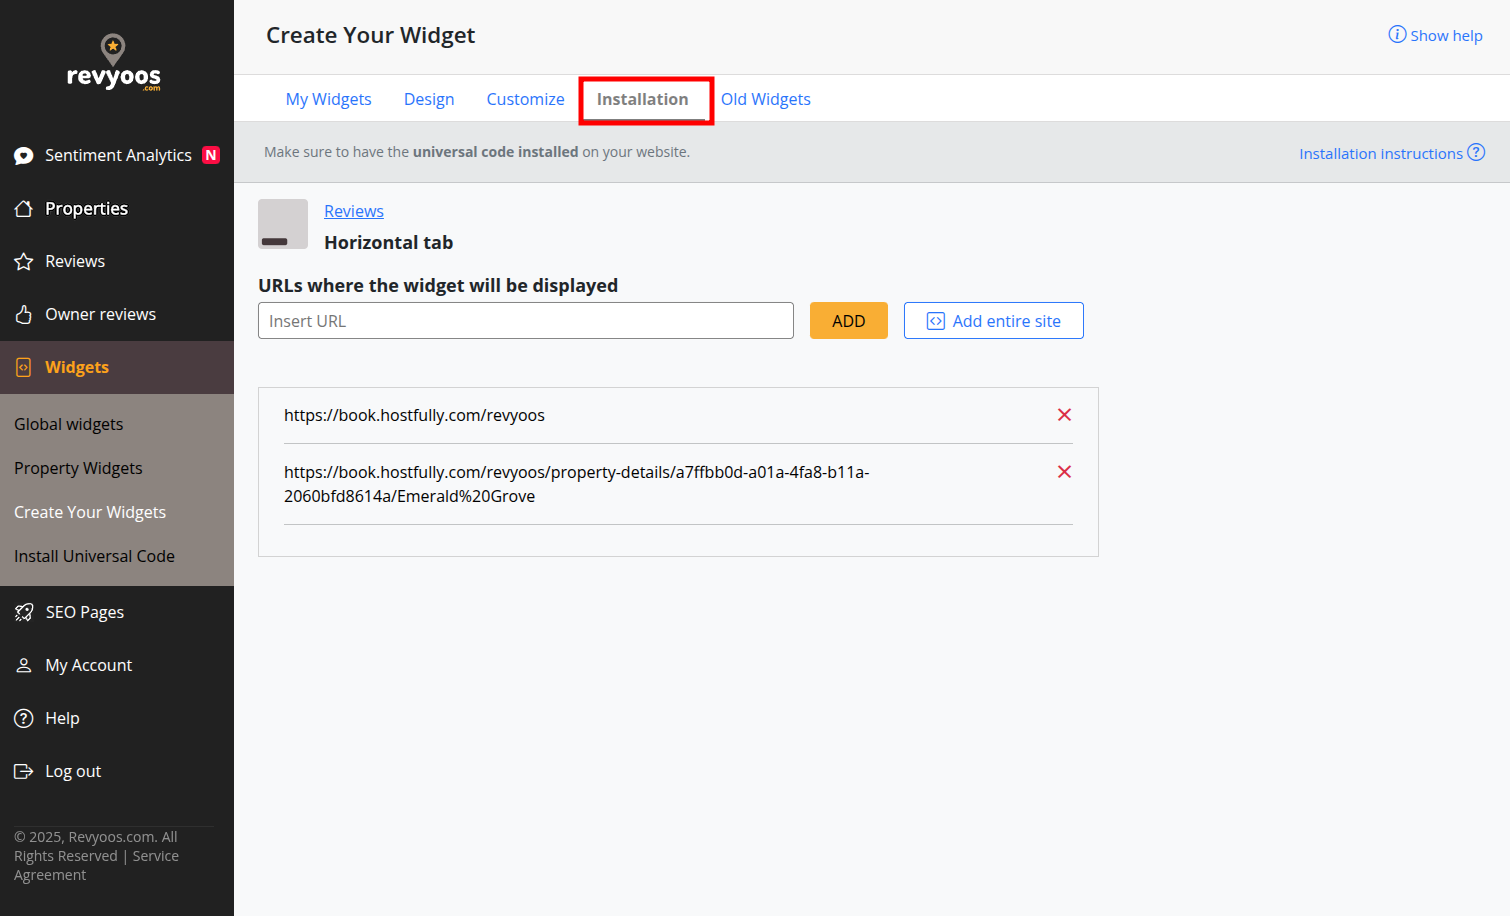Click the Reviews star icon

click(x=24, y=262)
